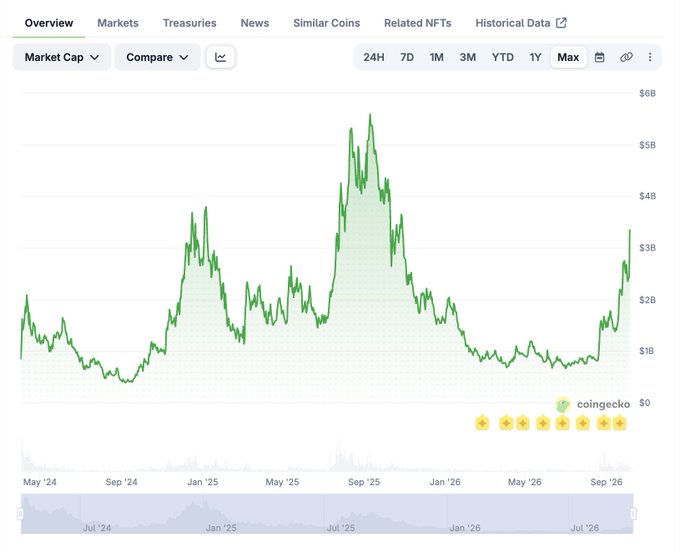This screenshot has width=680, height=552.
Task: Click the May '24 axis label
Action: (x=39, y=482)
